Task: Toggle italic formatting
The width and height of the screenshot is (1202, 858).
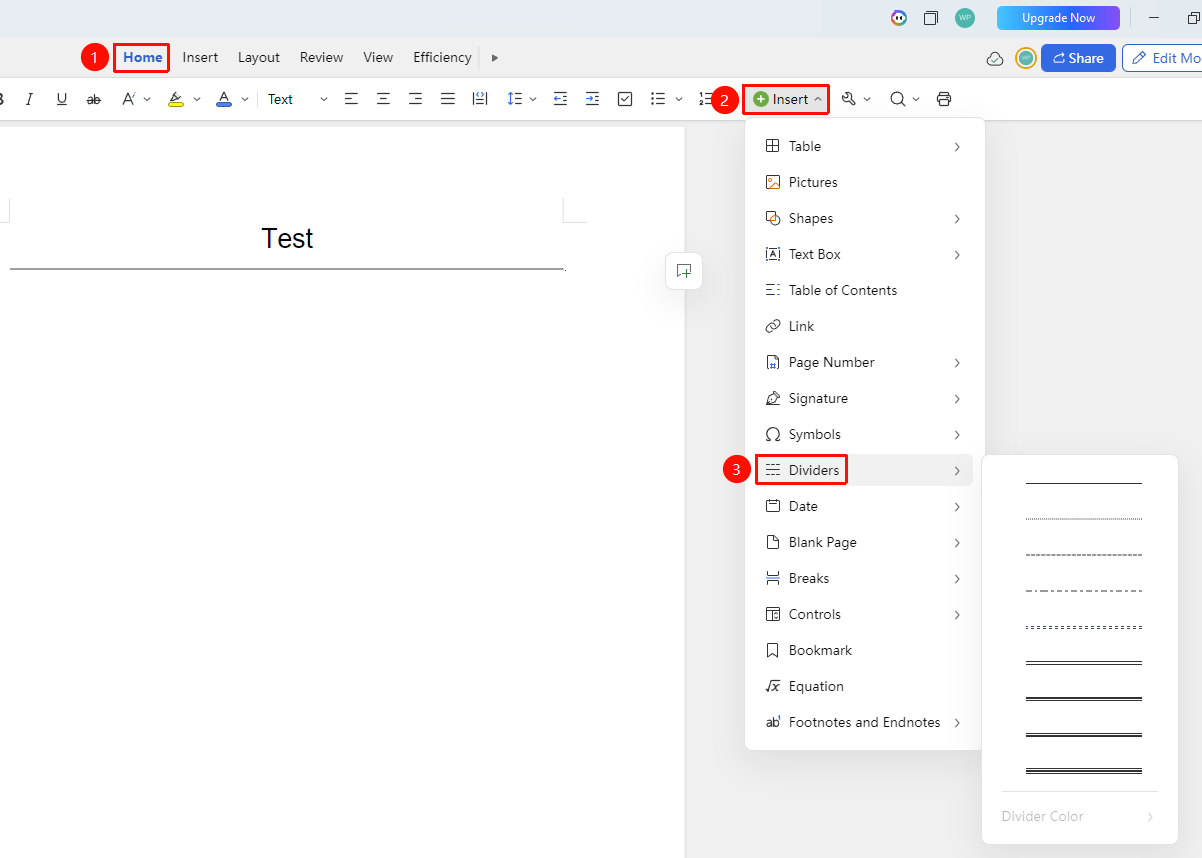Action: [29, 99]
